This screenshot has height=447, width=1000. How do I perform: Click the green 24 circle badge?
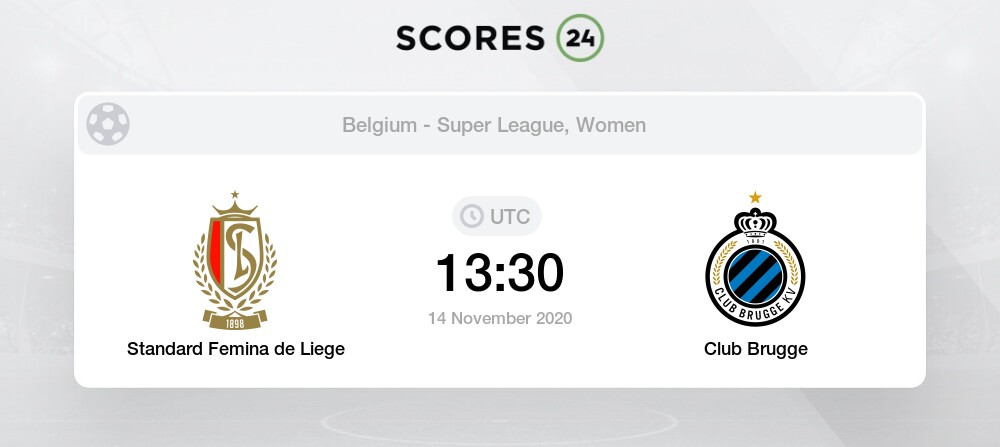coord(581,38)
